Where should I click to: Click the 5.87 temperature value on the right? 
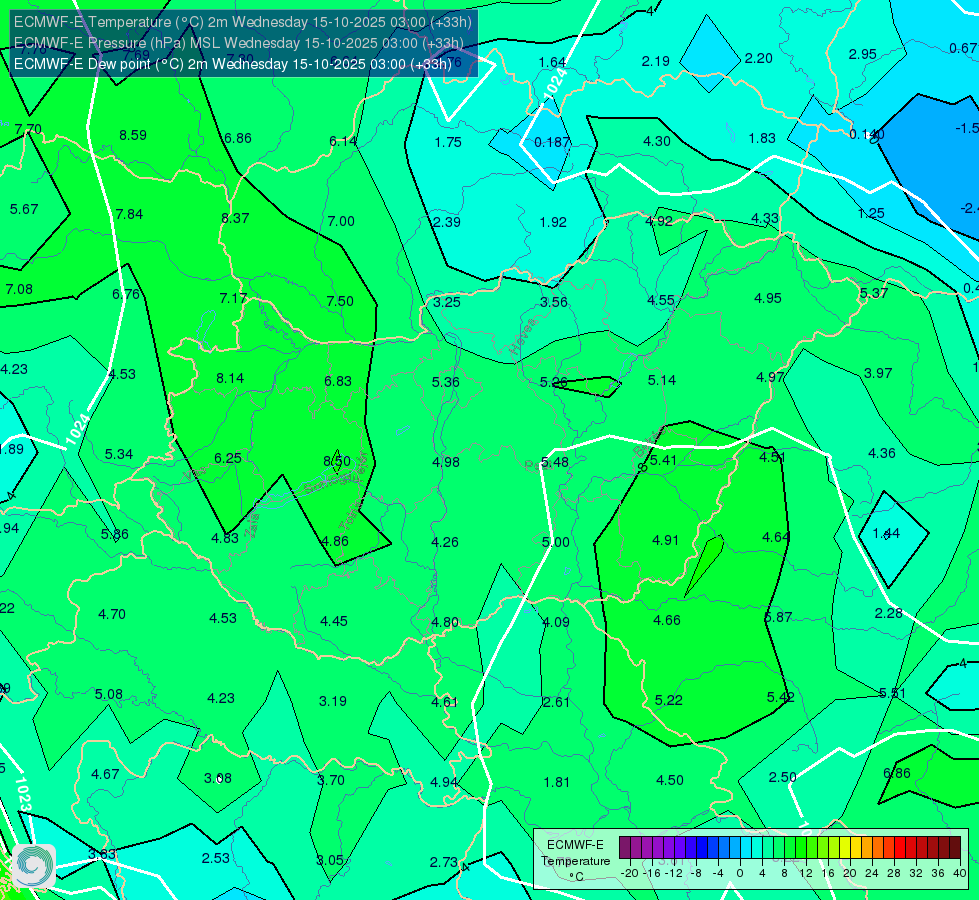click(x=779, y=618)
